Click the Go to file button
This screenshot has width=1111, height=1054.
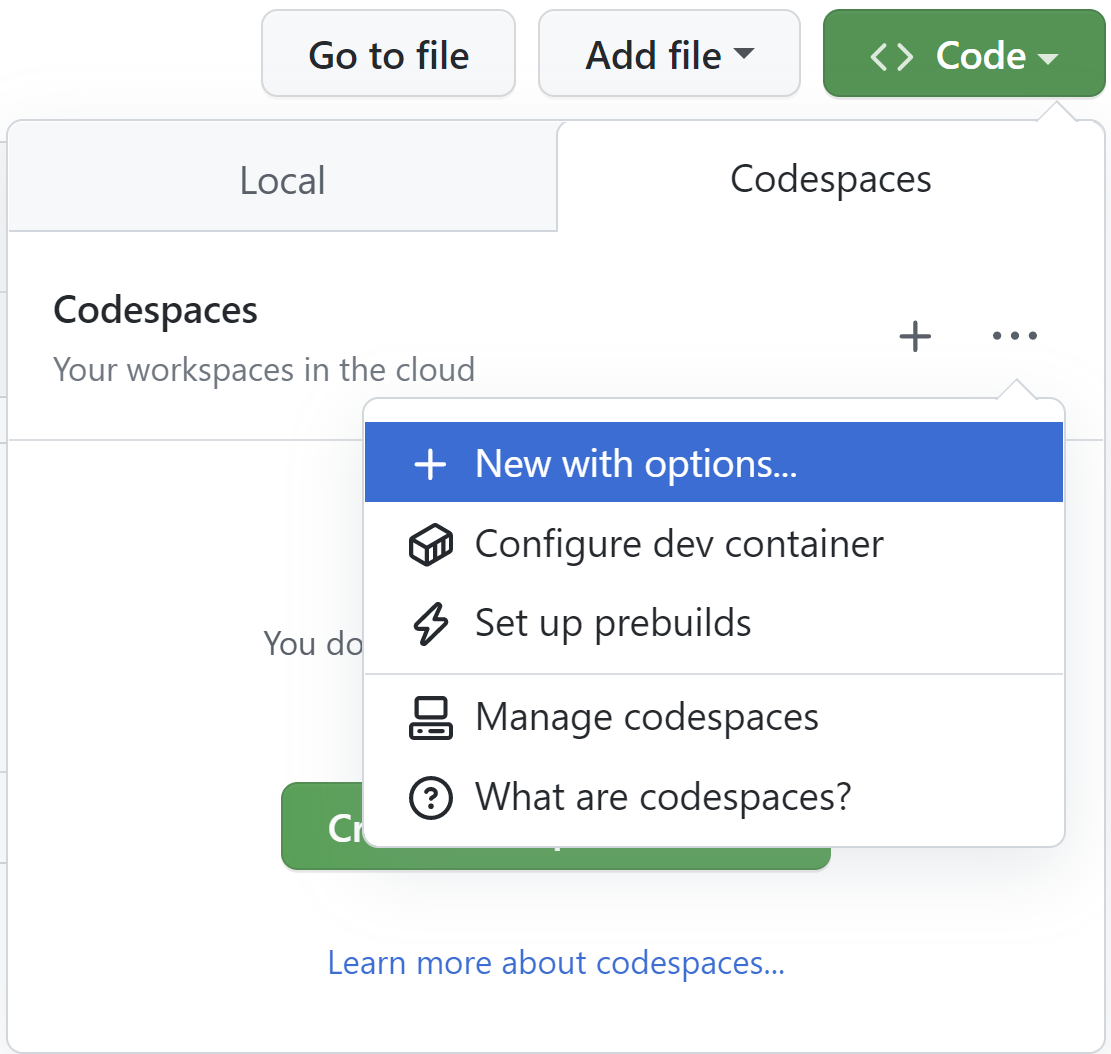click(388, 54)
